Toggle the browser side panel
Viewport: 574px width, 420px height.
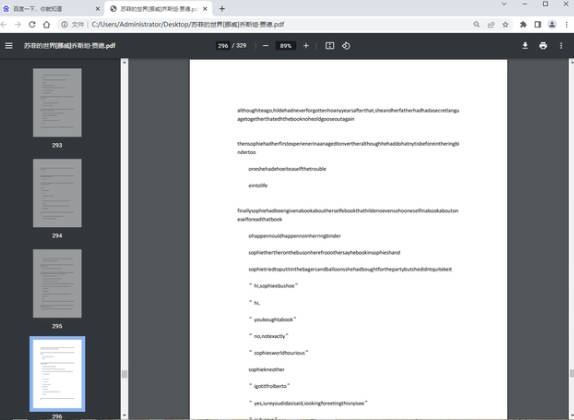pos(537,25)
